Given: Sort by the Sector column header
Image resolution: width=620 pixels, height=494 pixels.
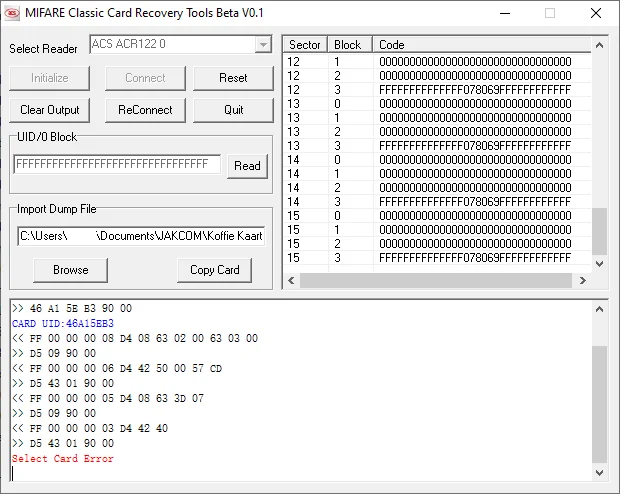Looking at the screenshot, I should point(305,45).
